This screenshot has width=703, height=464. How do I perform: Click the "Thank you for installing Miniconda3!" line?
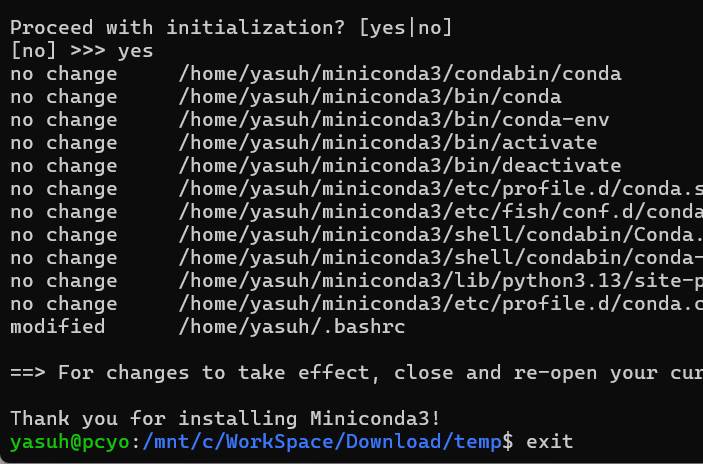225,418
